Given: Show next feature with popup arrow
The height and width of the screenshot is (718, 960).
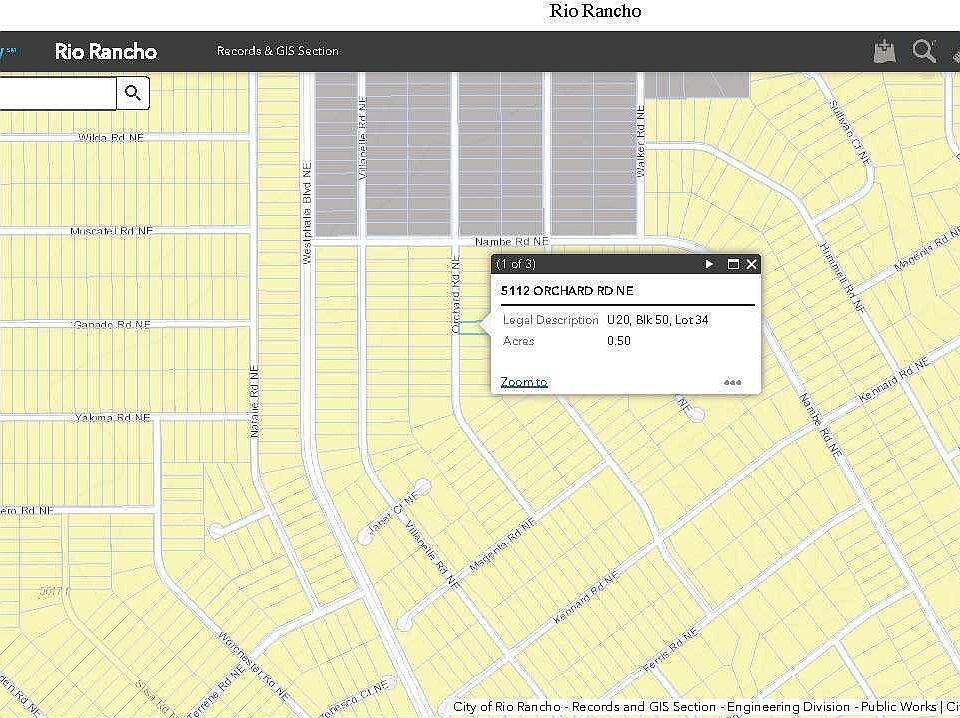Looking at the screenshot, I should pyautogui.click(x=710, y=264).
